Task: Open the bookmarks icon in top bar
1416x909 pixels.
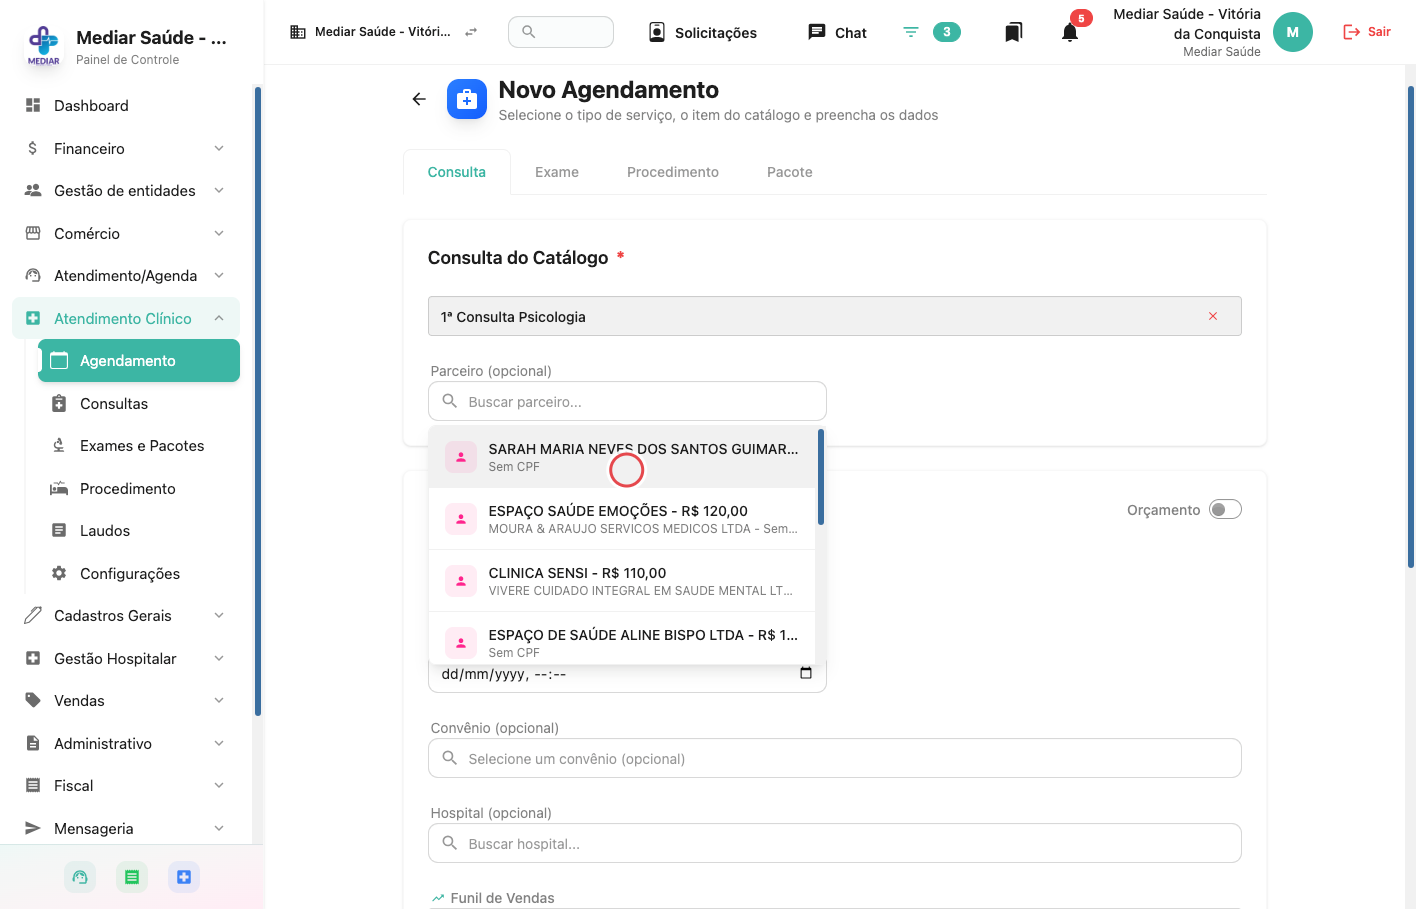Action: click(x=1013, y=32)
